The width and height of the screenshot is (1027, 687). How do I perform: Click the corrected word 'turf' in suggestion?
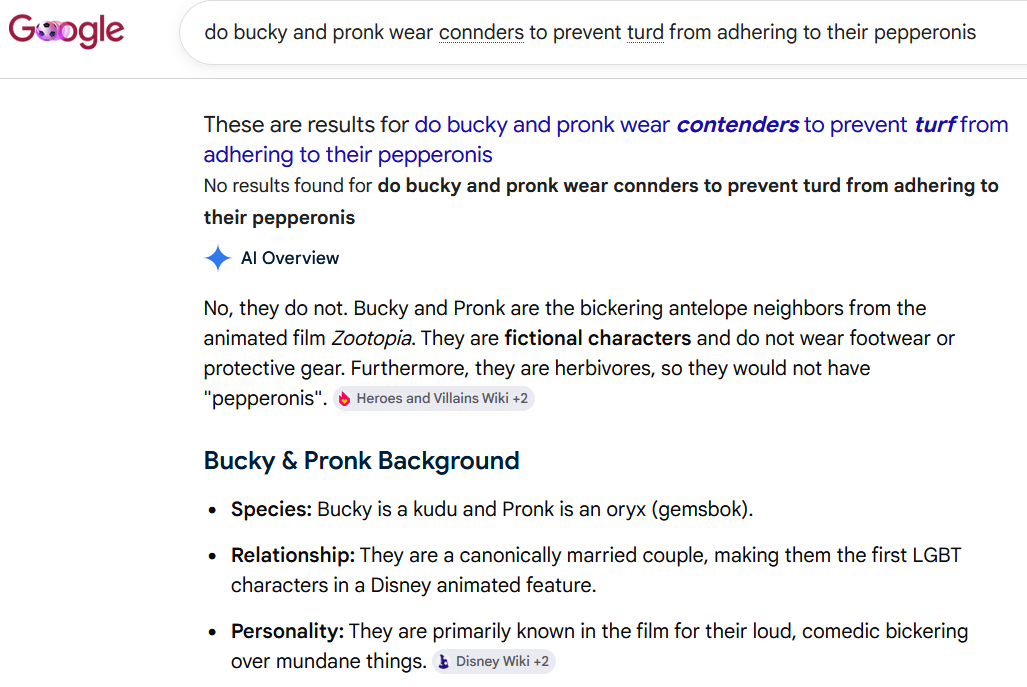pyautogui.click(x=935, y=124)
